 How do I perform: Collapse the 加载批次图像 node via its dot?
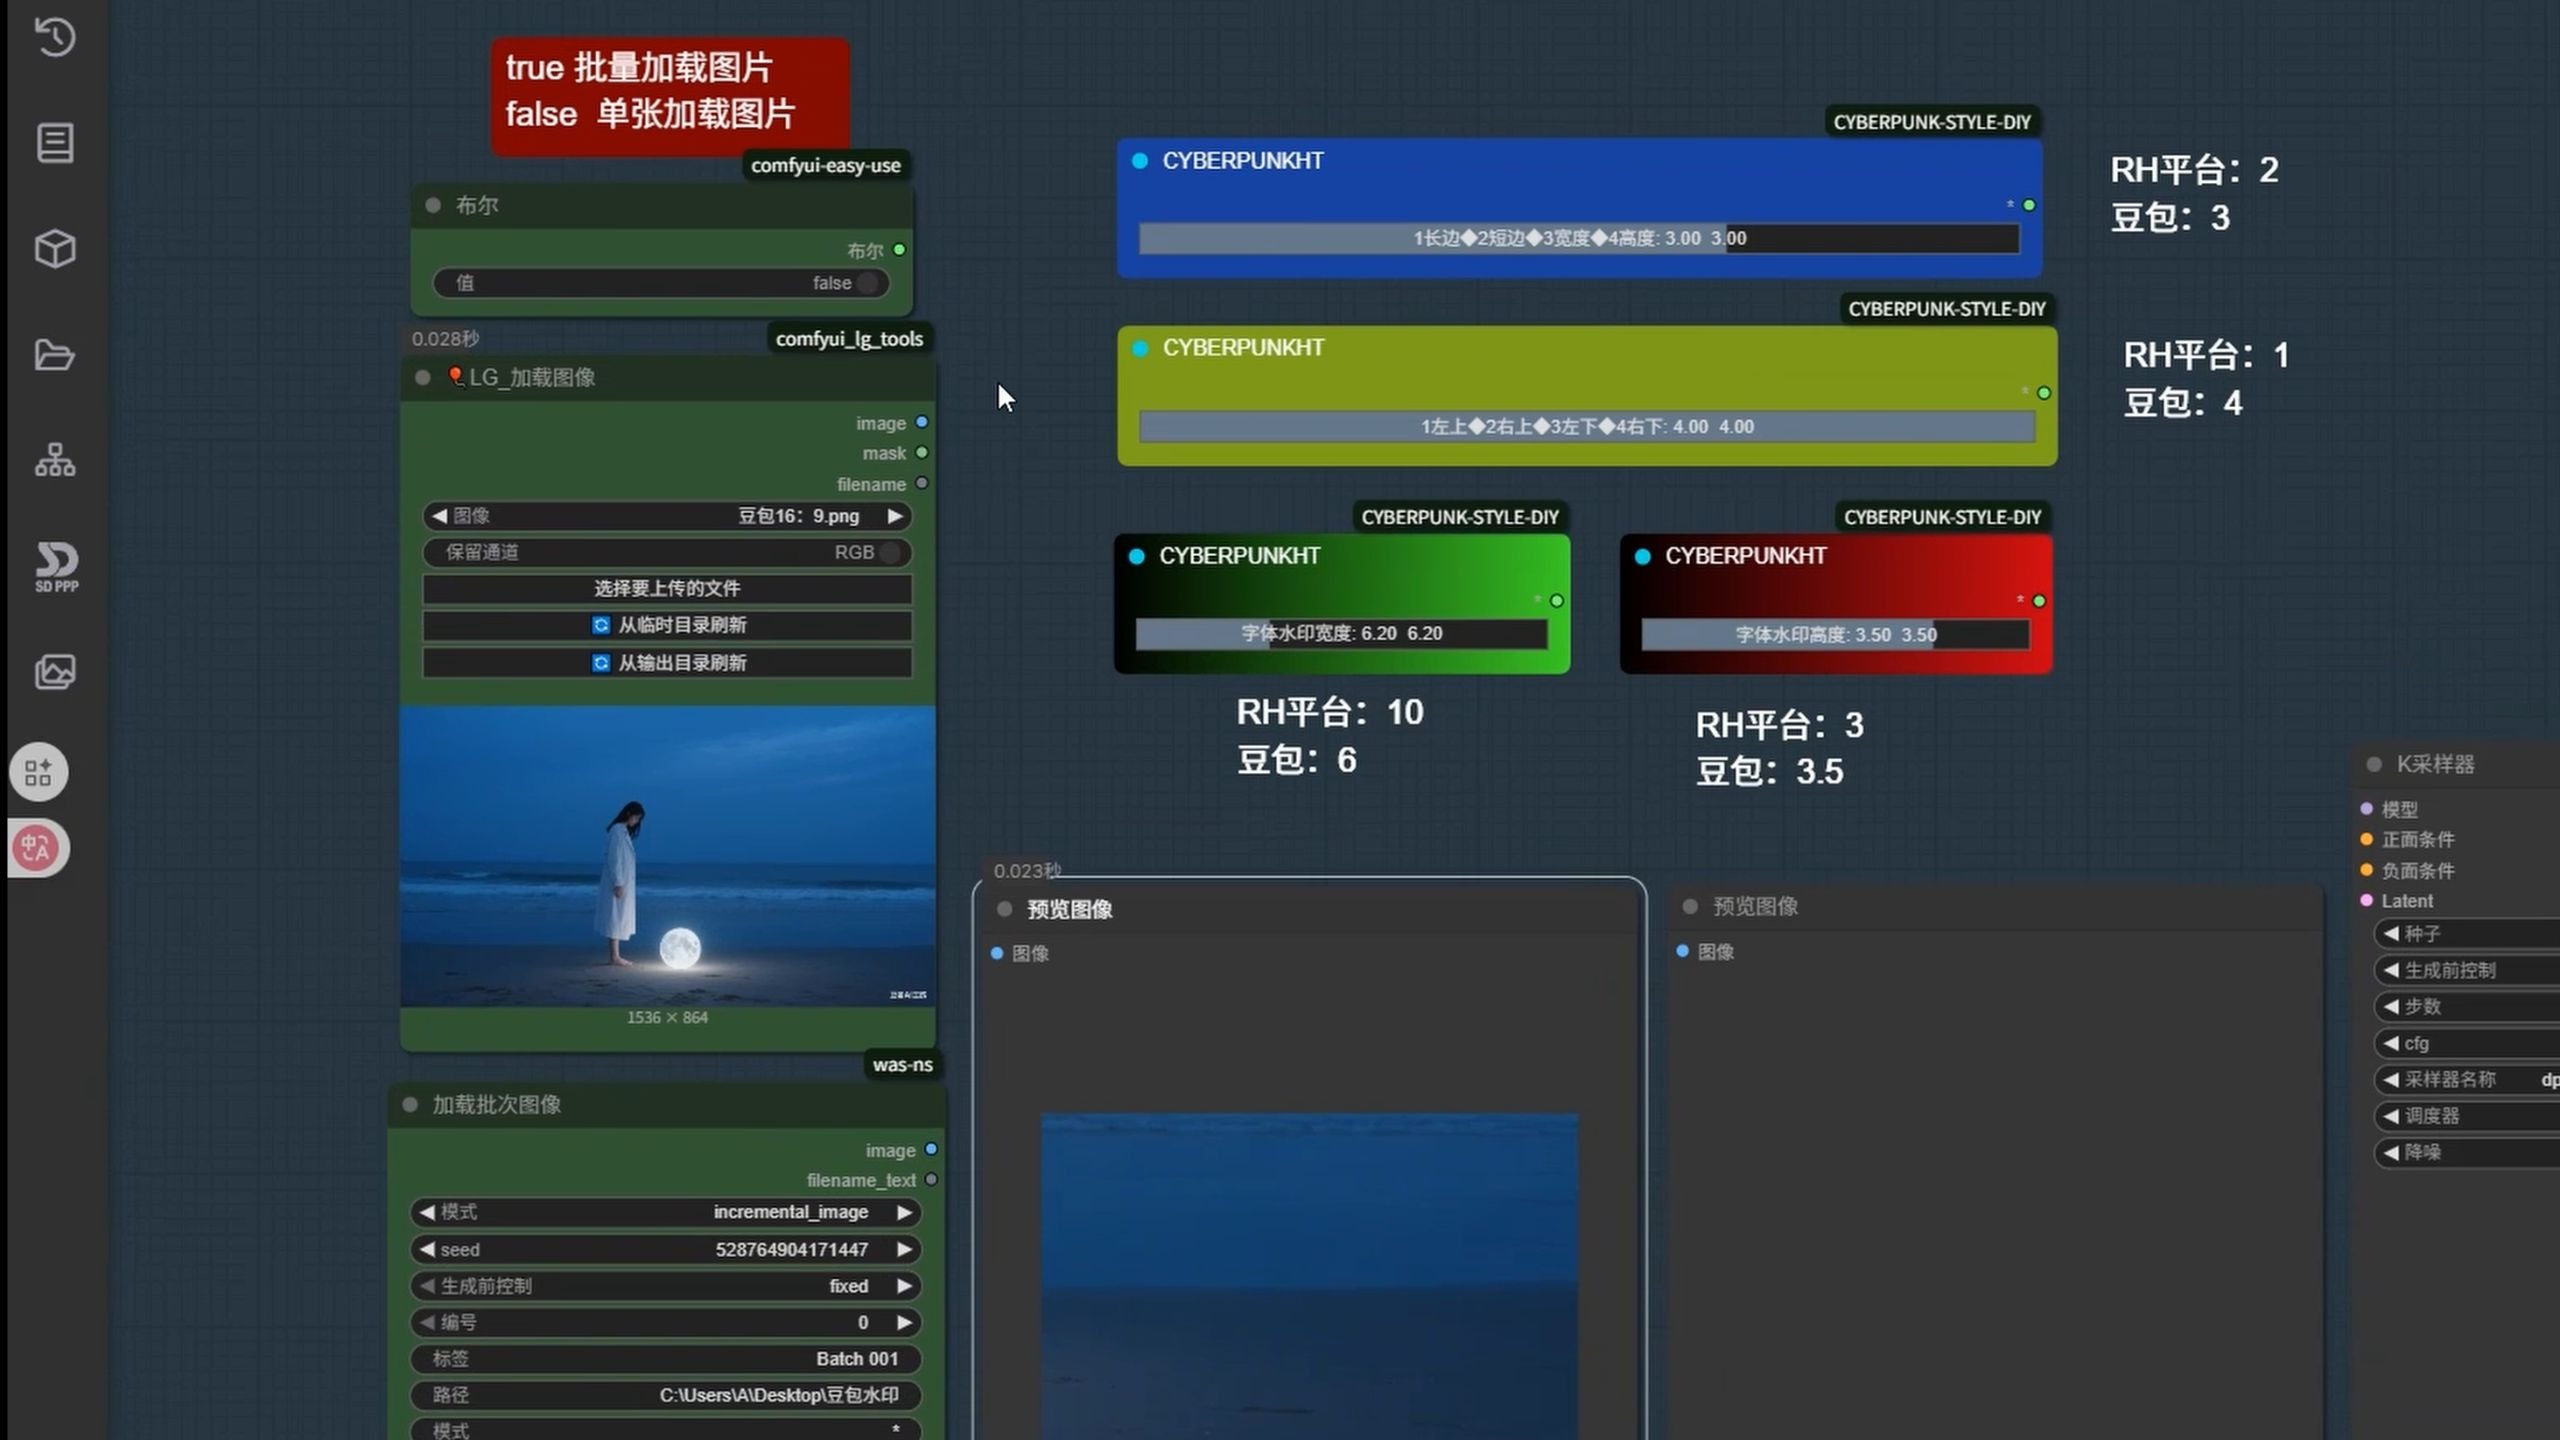click(410, 1104)
